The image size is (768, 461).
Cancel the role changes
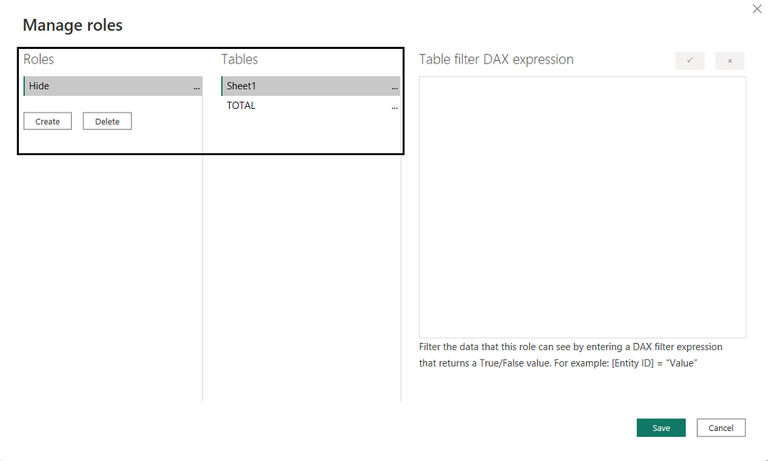tap(721, 428)
